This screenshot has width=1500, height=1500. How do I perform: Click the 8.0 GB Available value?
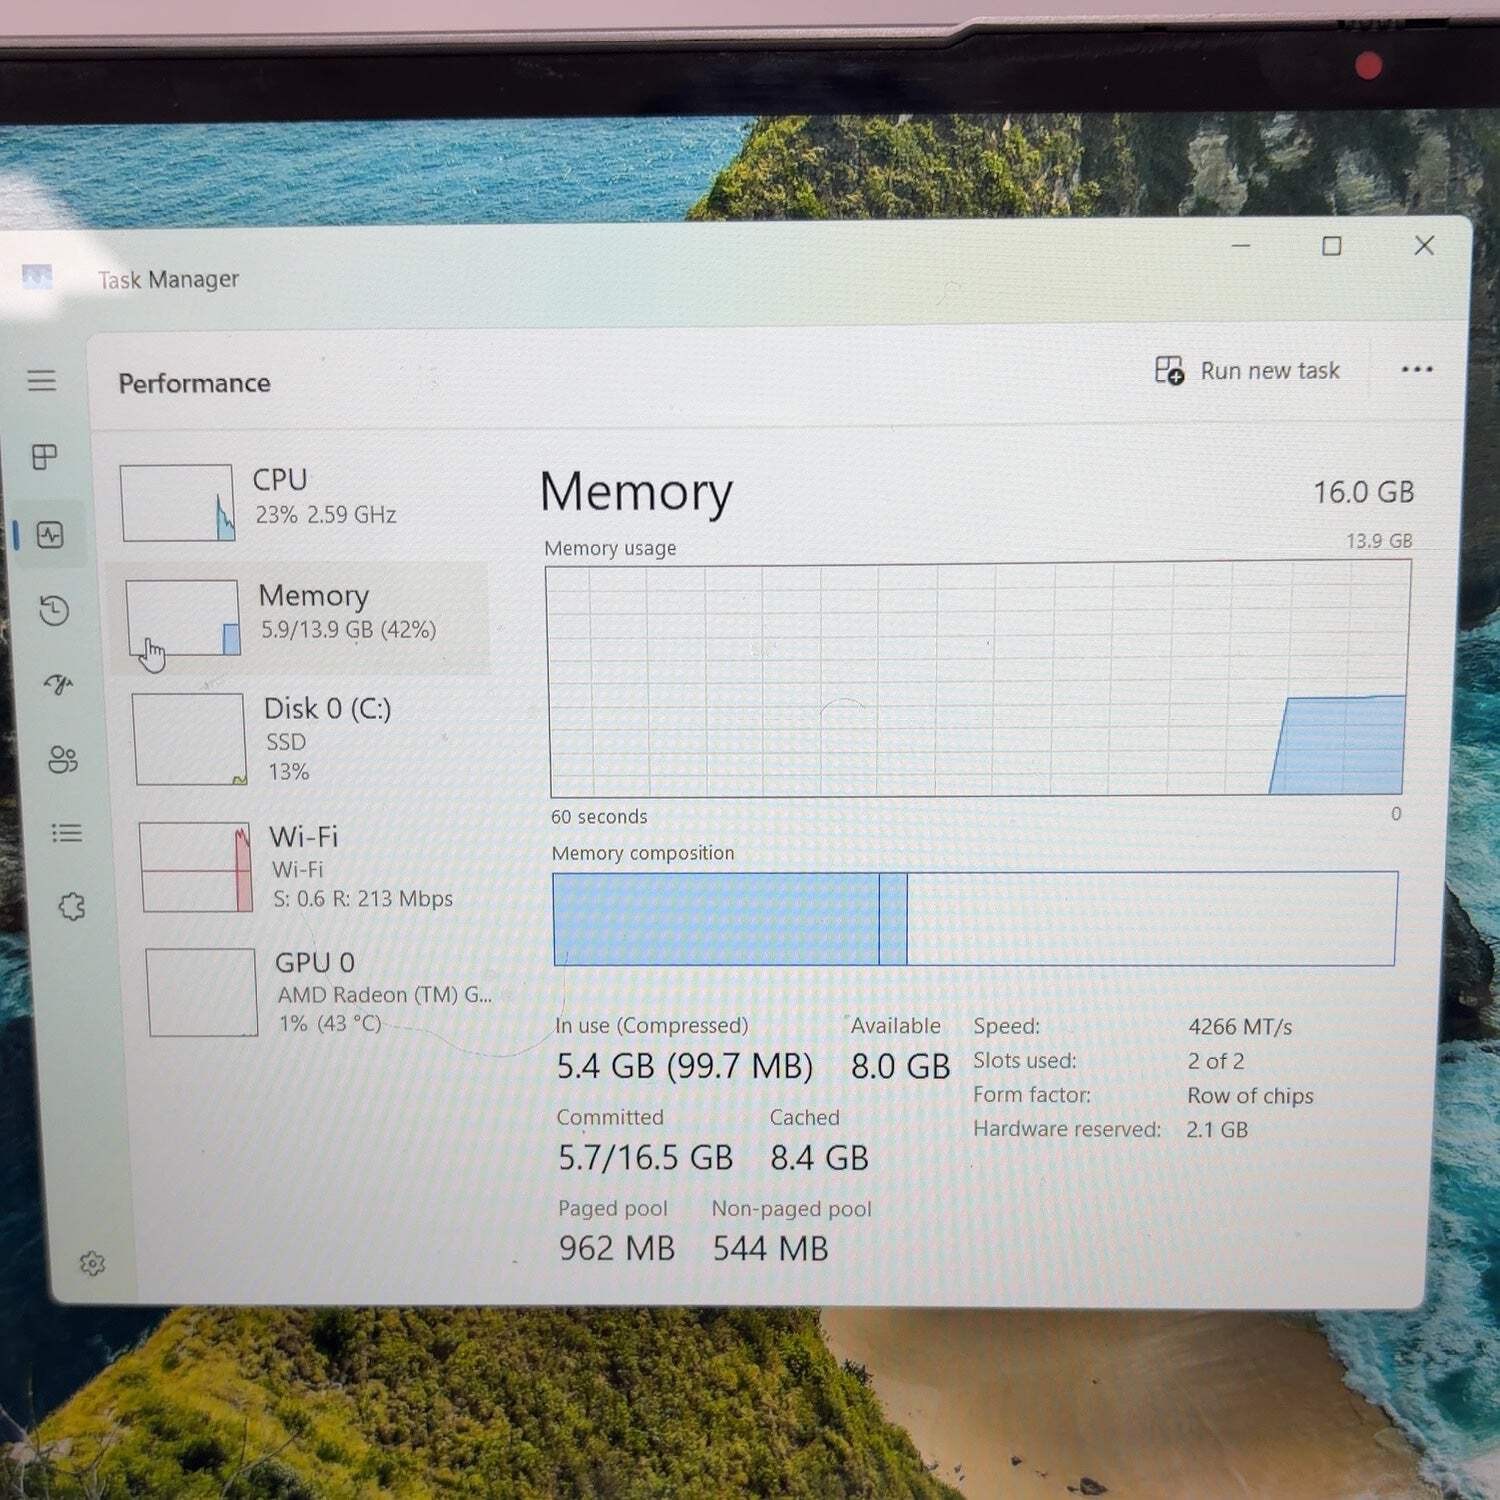point(900,1066)
